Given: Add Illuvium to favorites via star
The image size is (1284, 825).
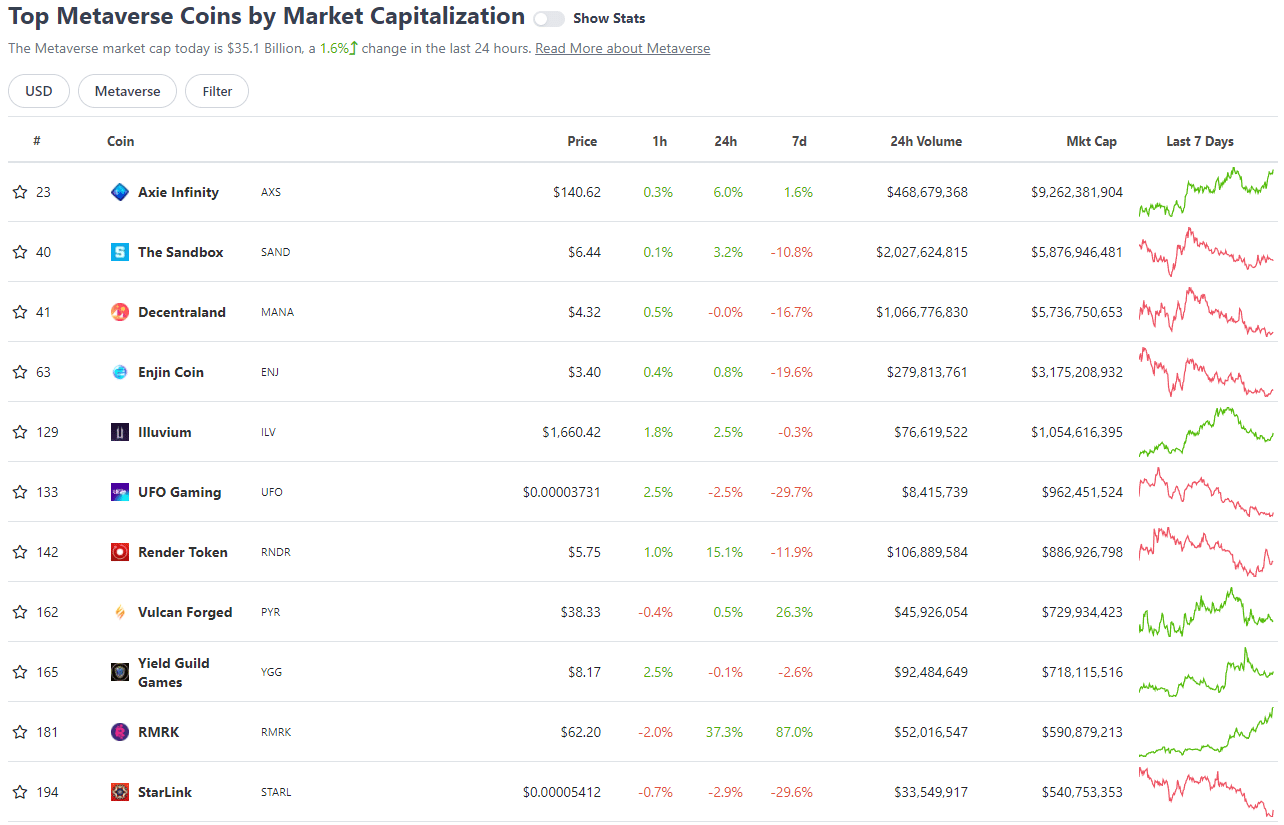Looking at the screenshot, I should click(20, 432).
